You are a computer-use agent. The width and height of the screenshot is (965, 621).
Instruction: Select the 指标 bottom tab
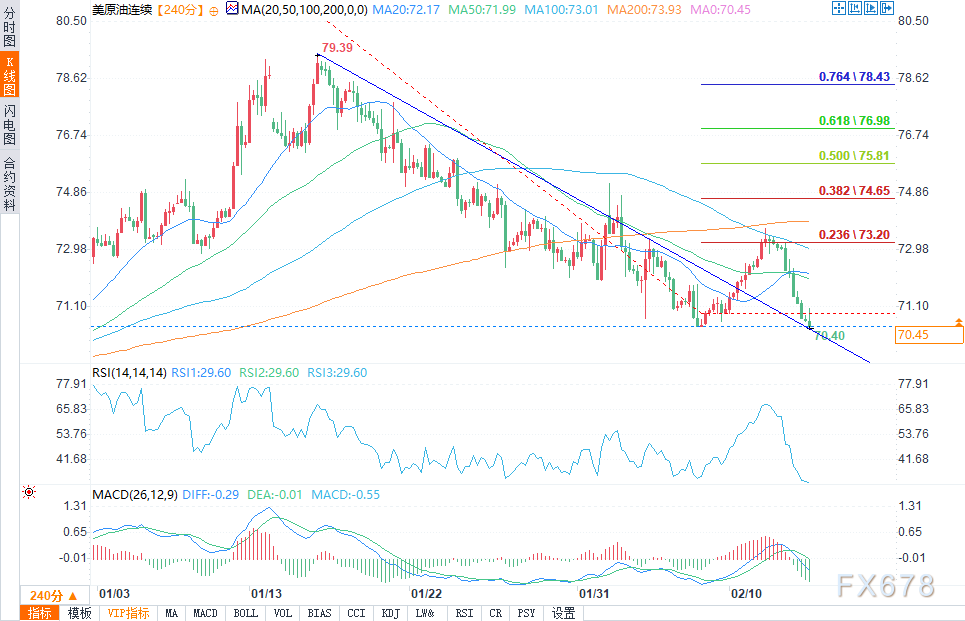coord(40,613)
